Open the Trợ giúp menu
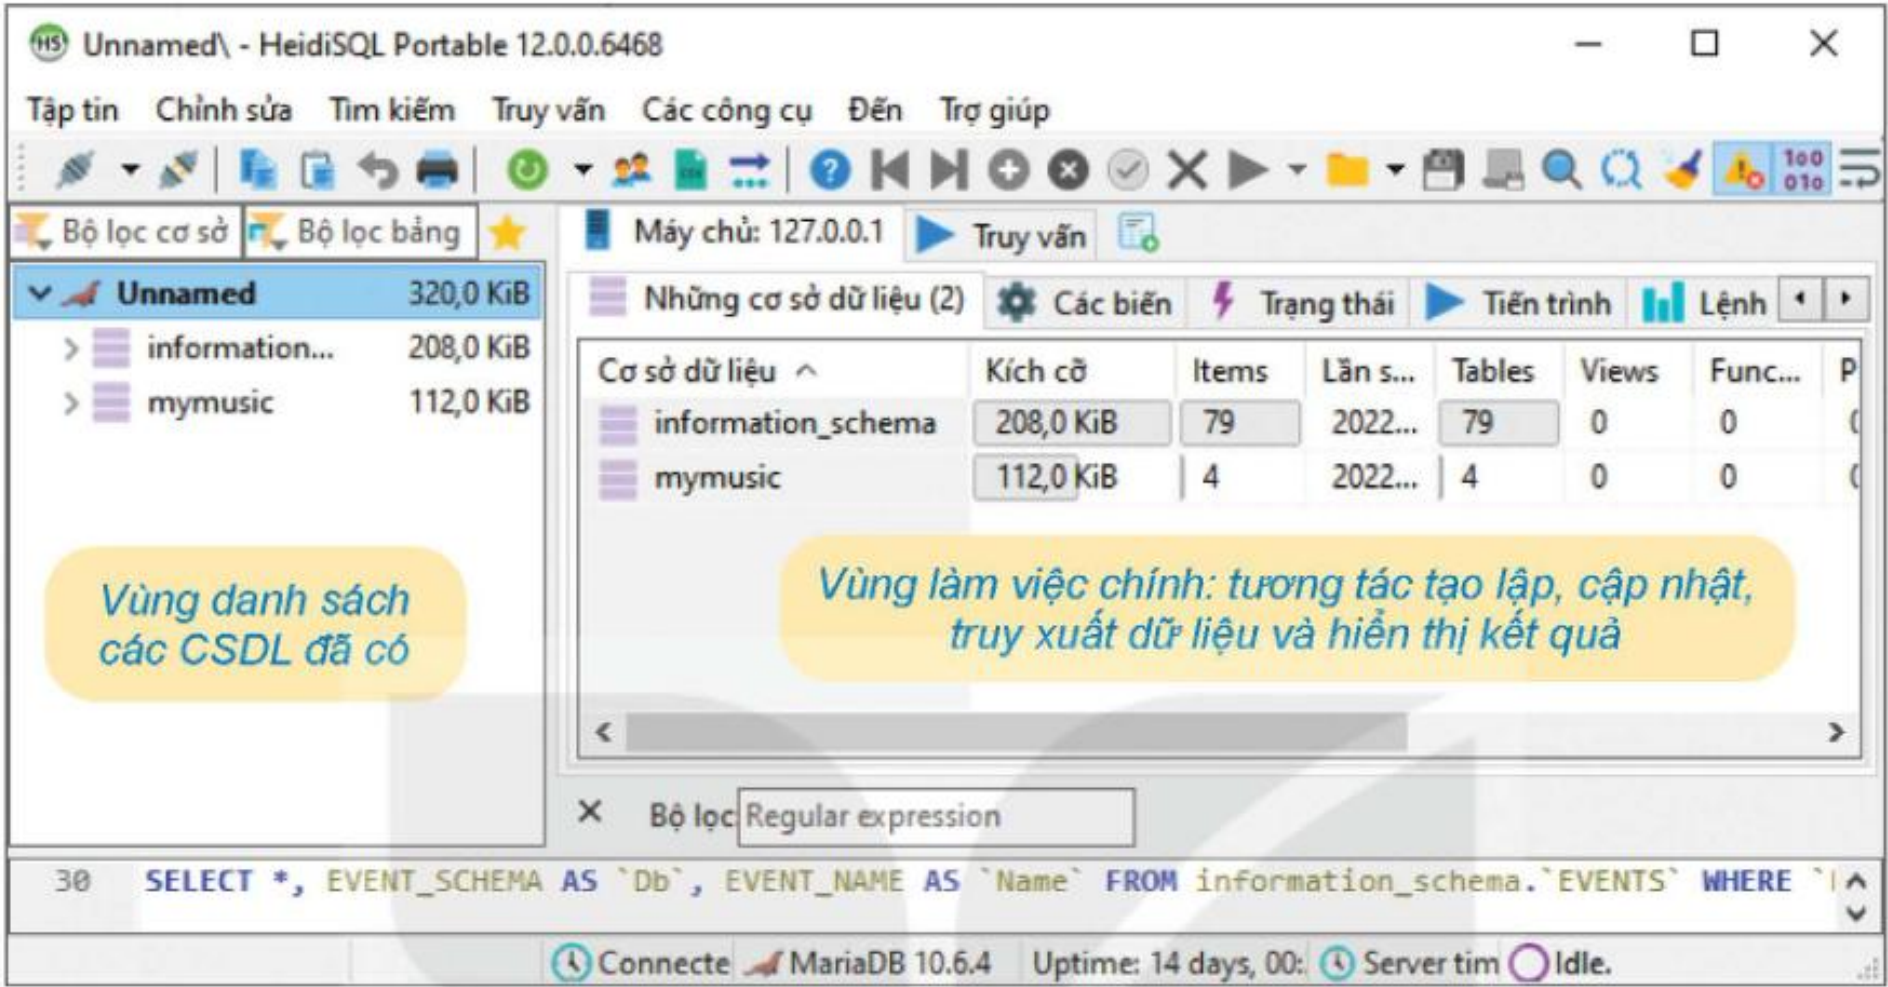 click(994, 110)
